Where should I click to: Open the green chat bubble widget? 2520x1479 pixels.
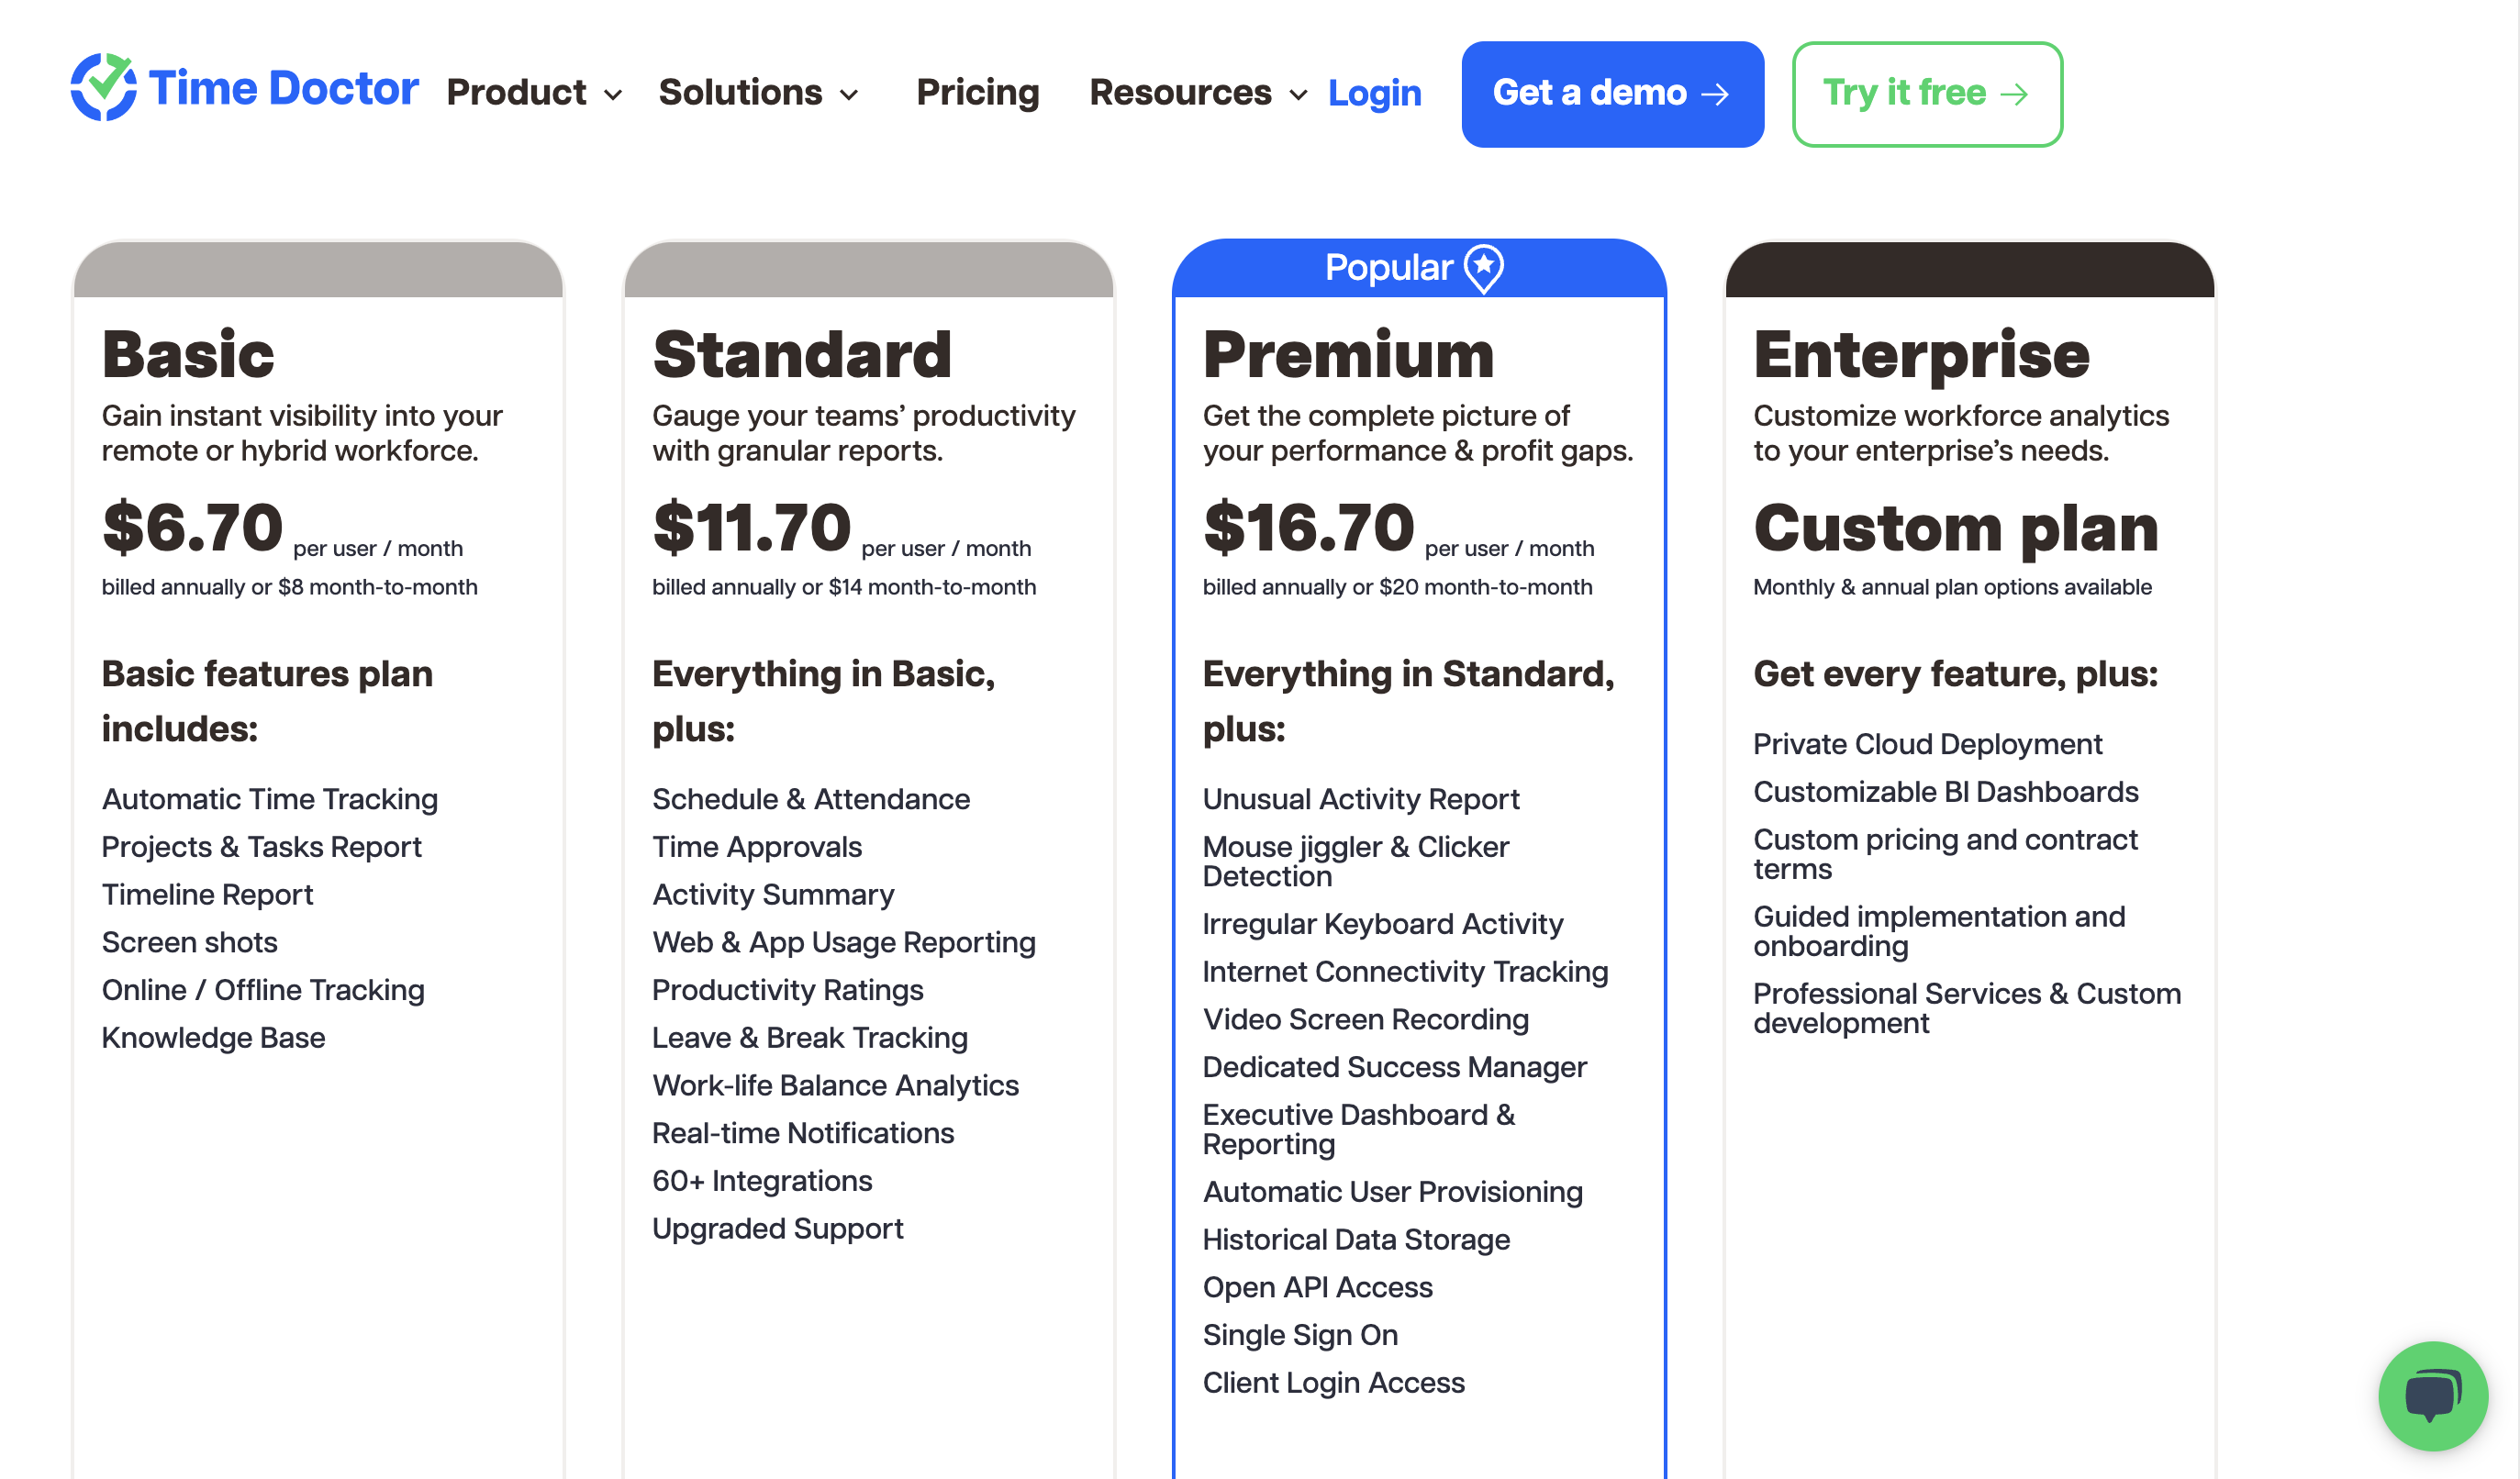pyautogui.click(x=2432, y=1395)
